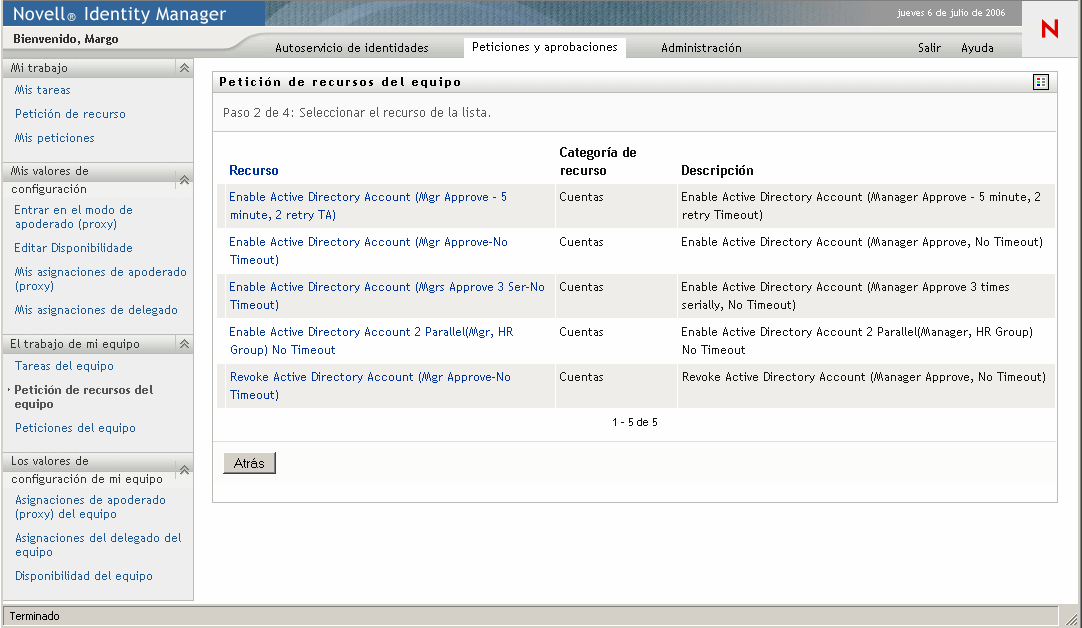
Task: Open Mis asignaciones de apoderado (proxy)
Action: [x=101, y=279]
